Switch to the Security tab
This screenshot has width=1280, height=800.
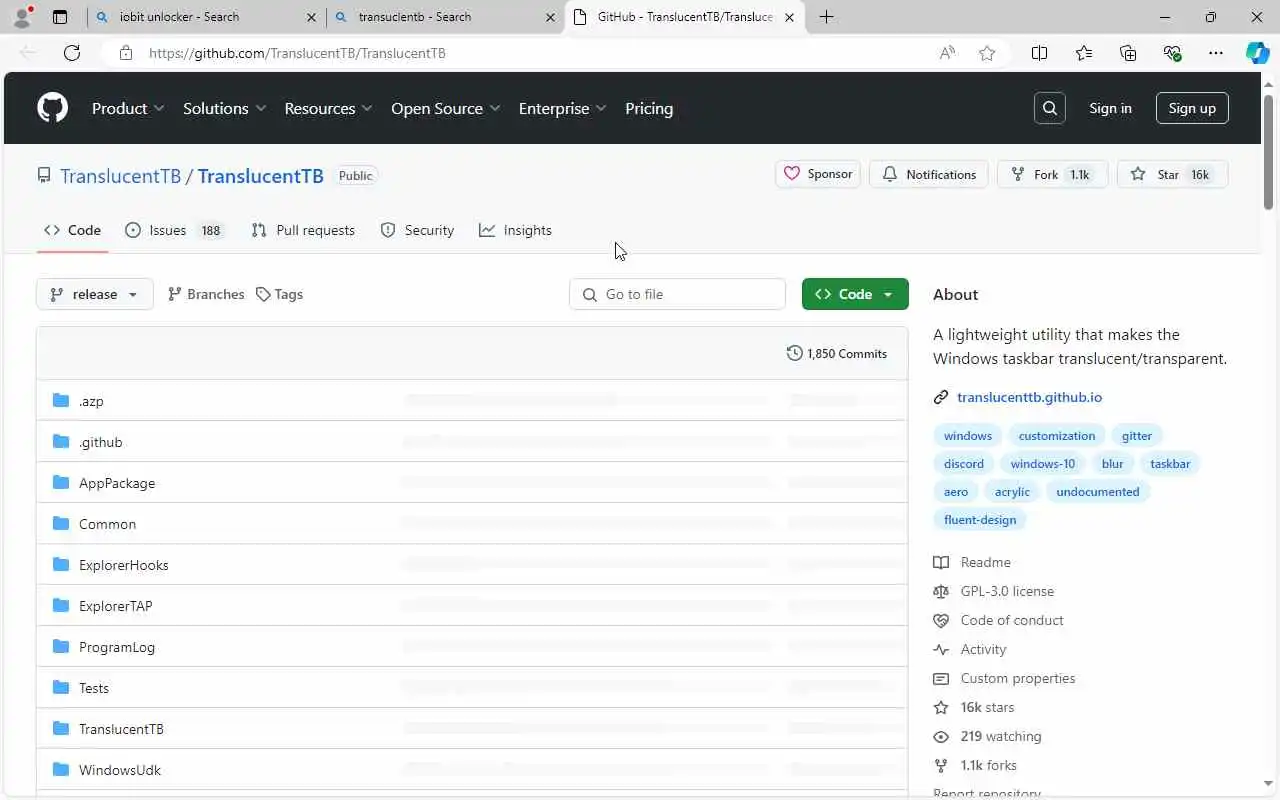pyautogui.click(x=417, y=230)
